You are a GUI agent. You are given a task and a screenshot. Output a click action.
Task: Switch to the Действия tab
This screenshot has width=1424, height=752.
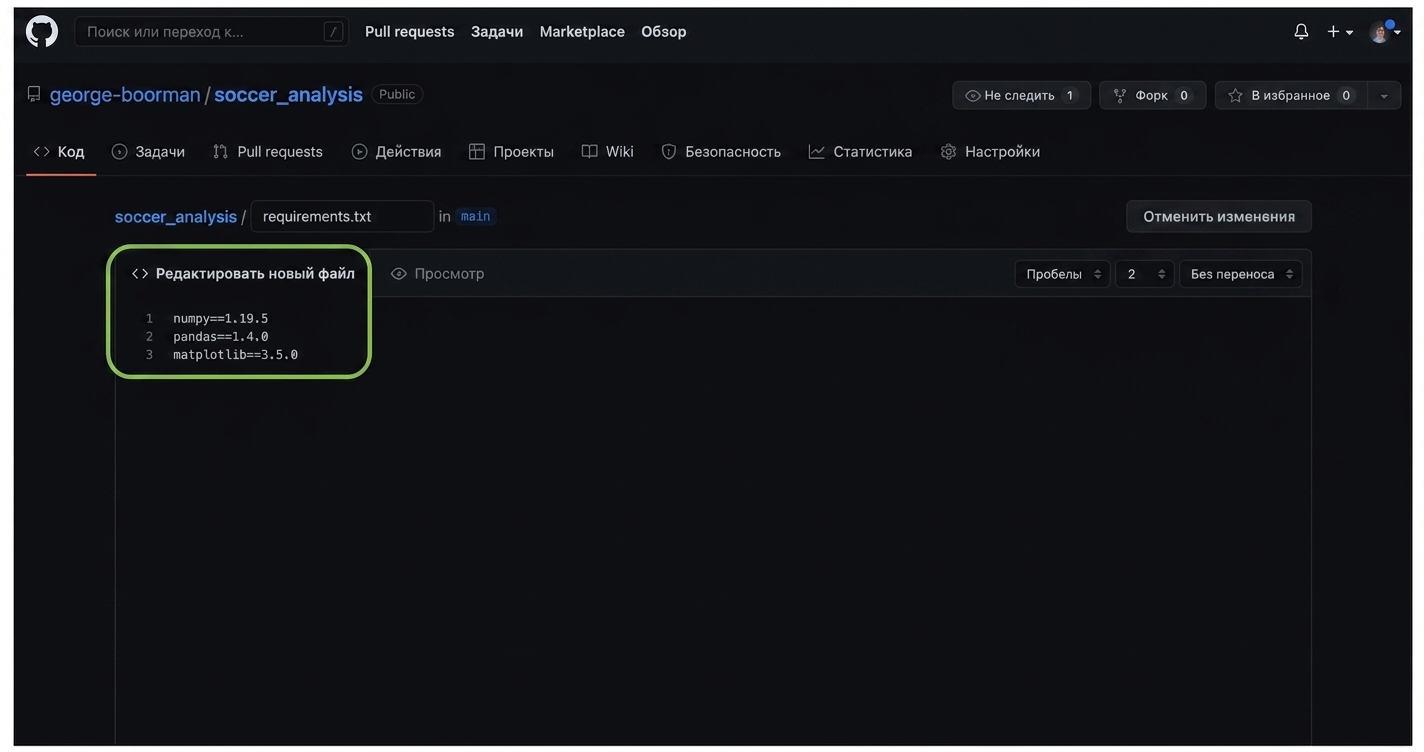pyautogui.click(x=397, y=152)
